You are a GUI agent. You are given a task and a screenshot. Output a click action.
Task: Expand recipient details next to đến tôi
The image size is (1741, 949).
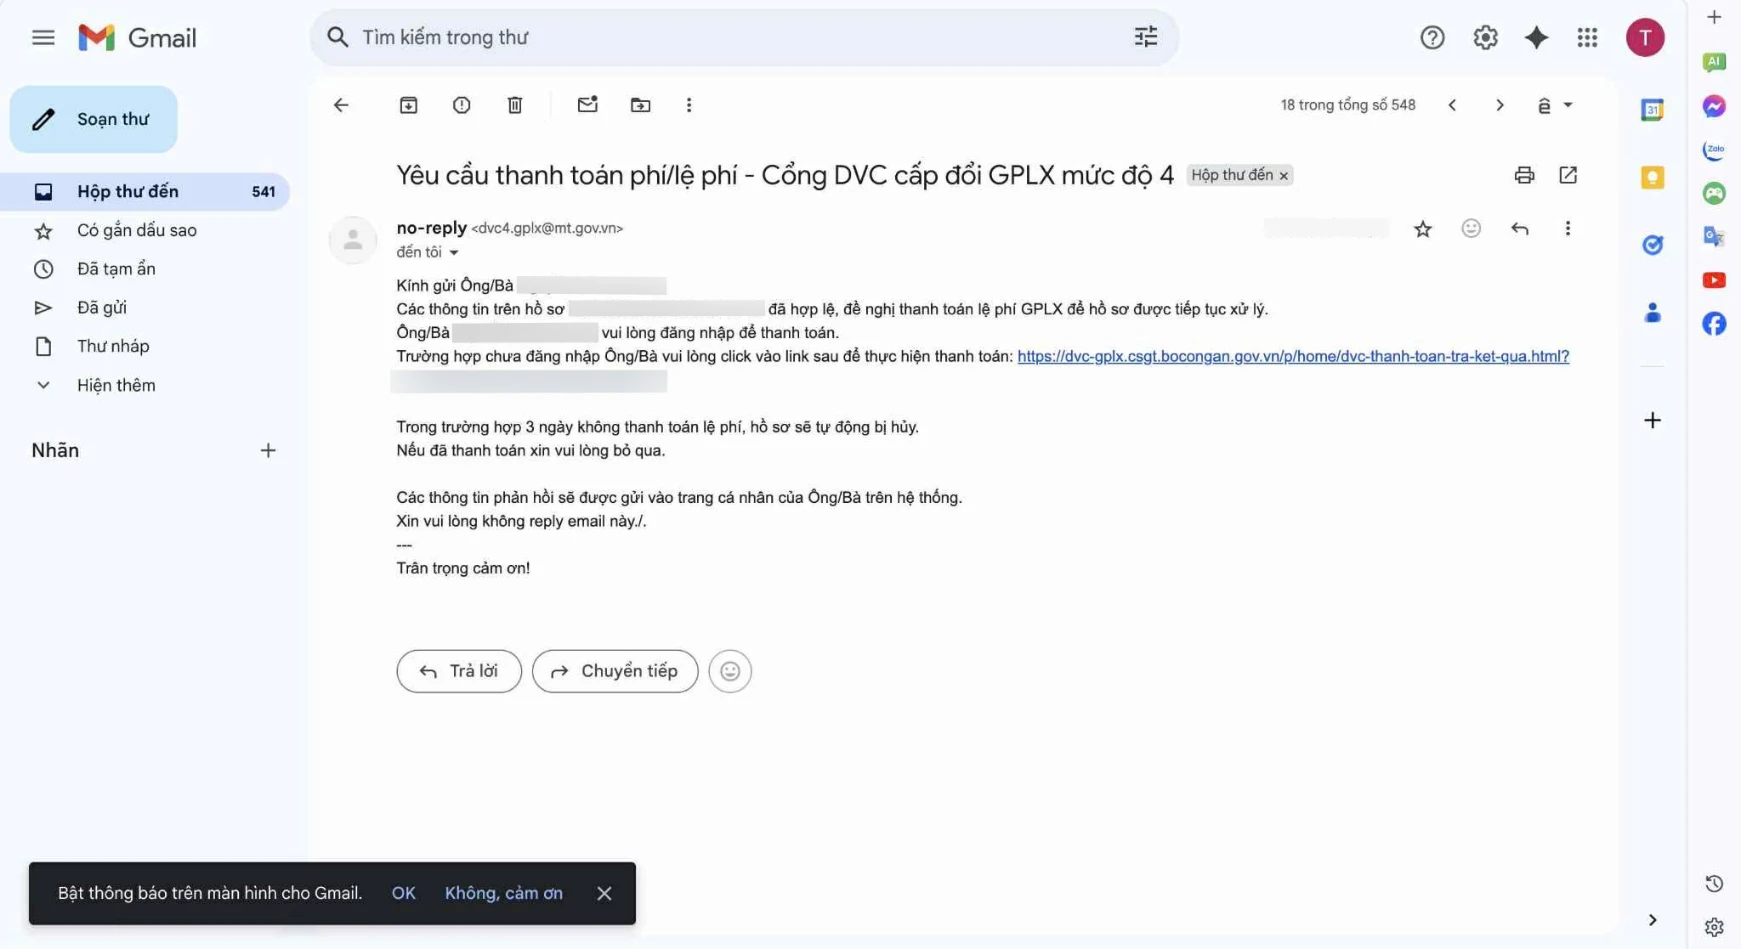(x=454, y=253)
